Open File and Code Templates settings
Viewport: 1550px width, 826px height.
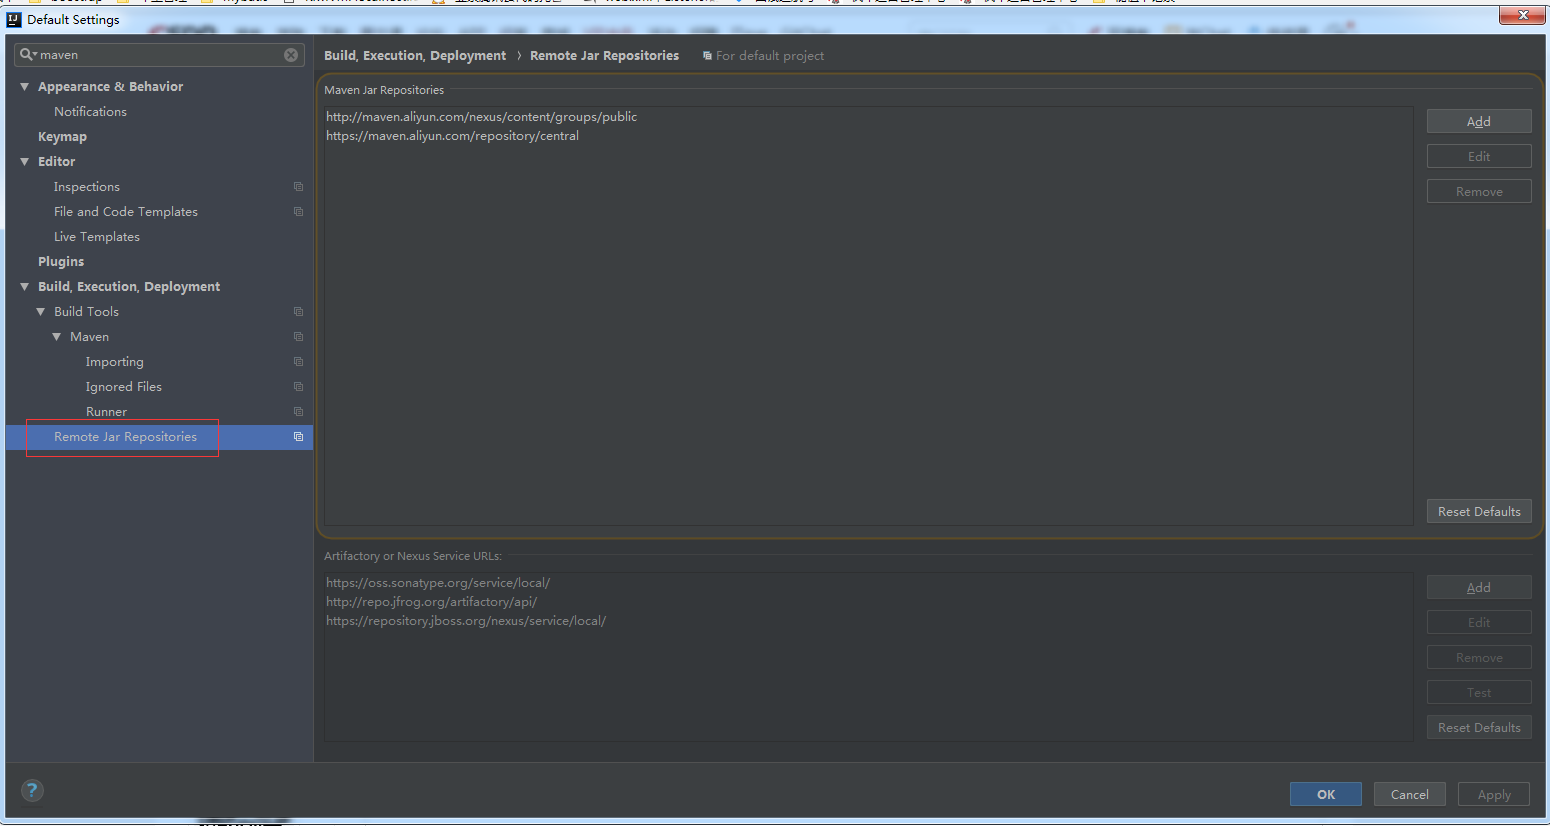click(x=126, y=212)
